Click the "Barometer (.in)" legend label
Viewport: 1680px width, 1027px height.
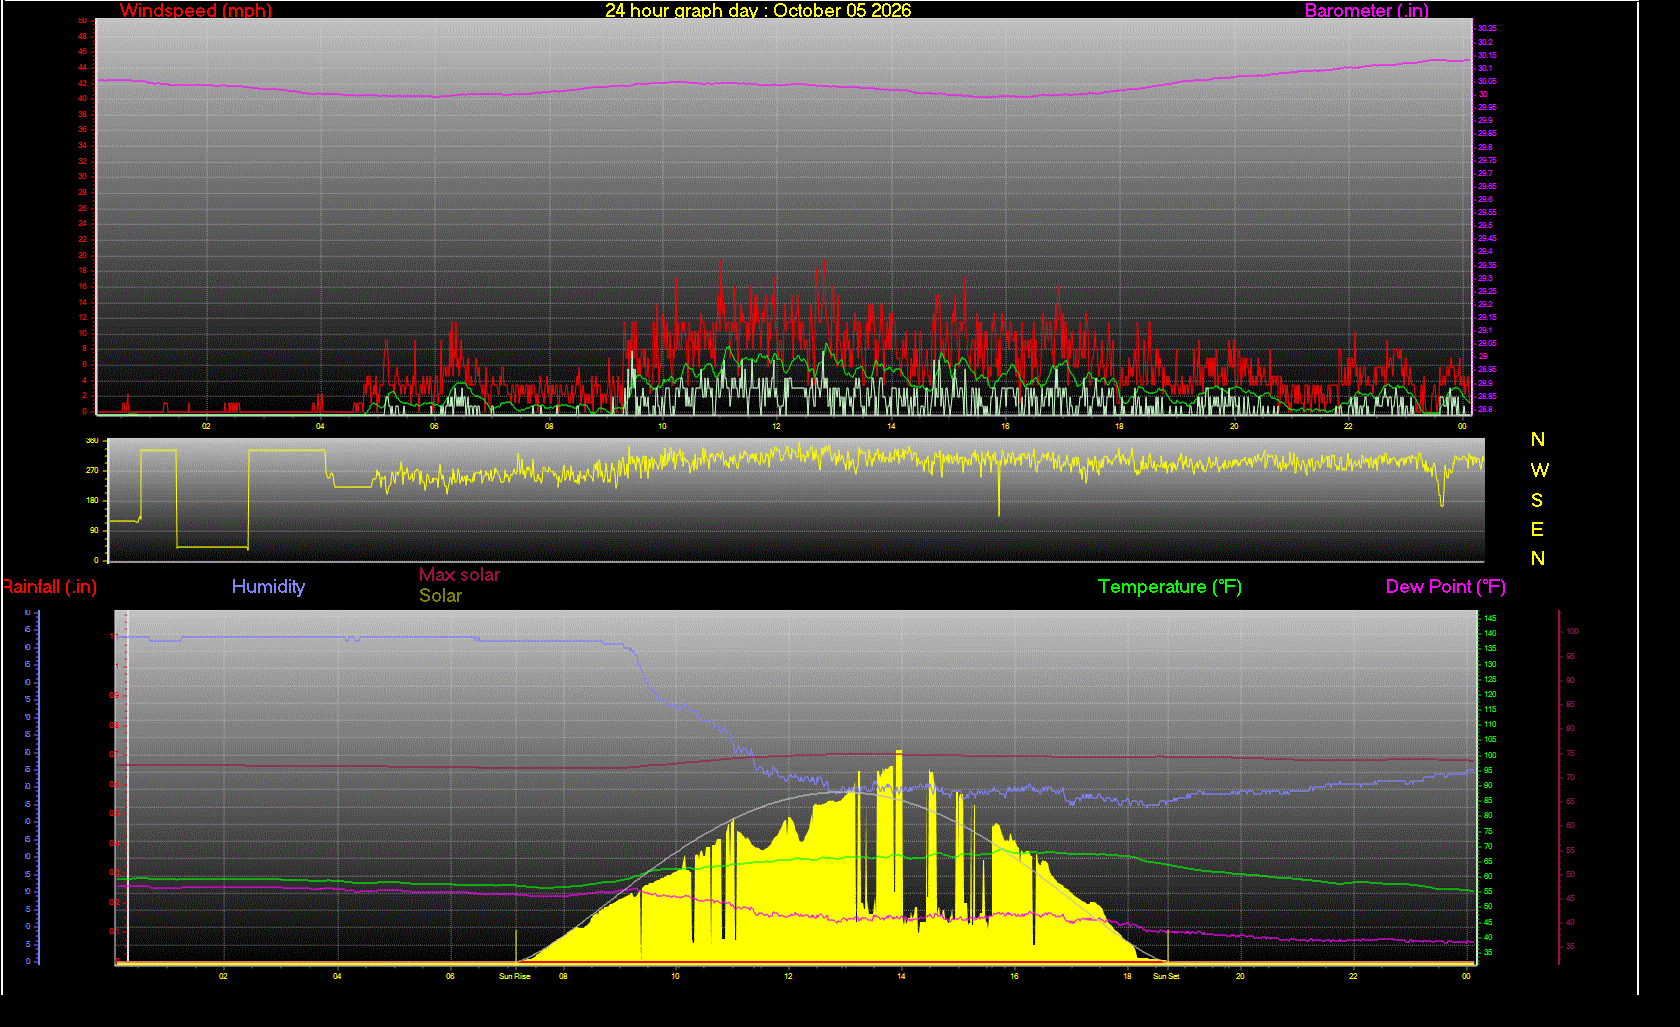[x=1367, y=11]
